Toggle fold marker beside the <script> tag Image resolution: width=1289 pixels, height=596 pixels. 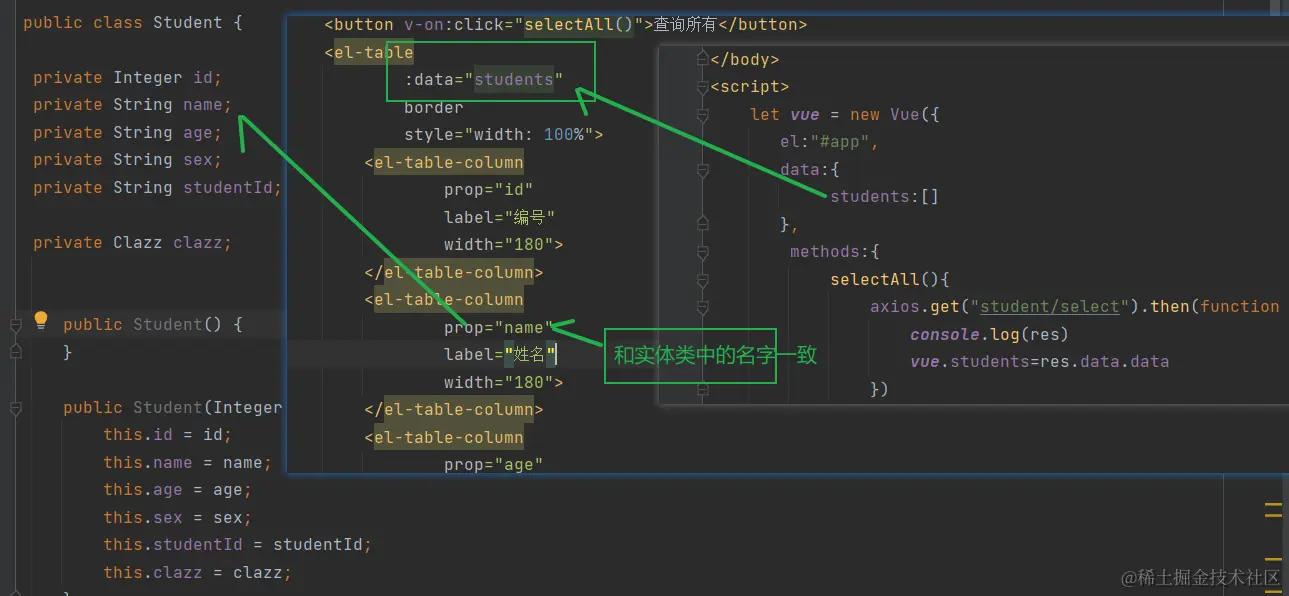pos(702,87)
